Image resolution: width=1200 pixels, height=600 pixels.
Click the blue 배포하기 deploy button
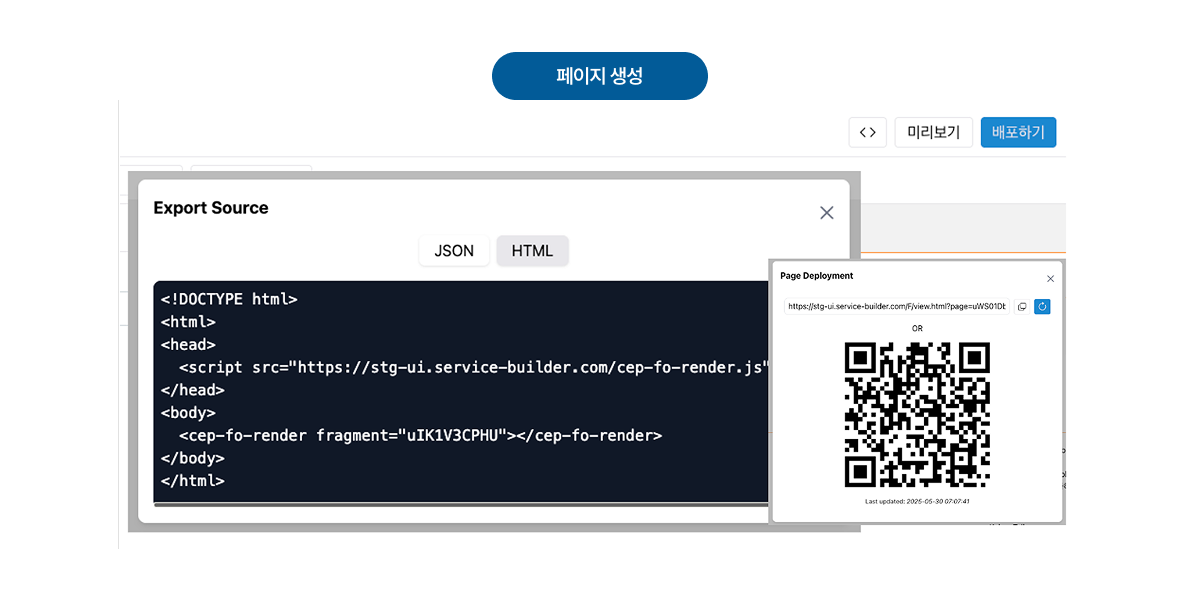tap(1018, 132)
